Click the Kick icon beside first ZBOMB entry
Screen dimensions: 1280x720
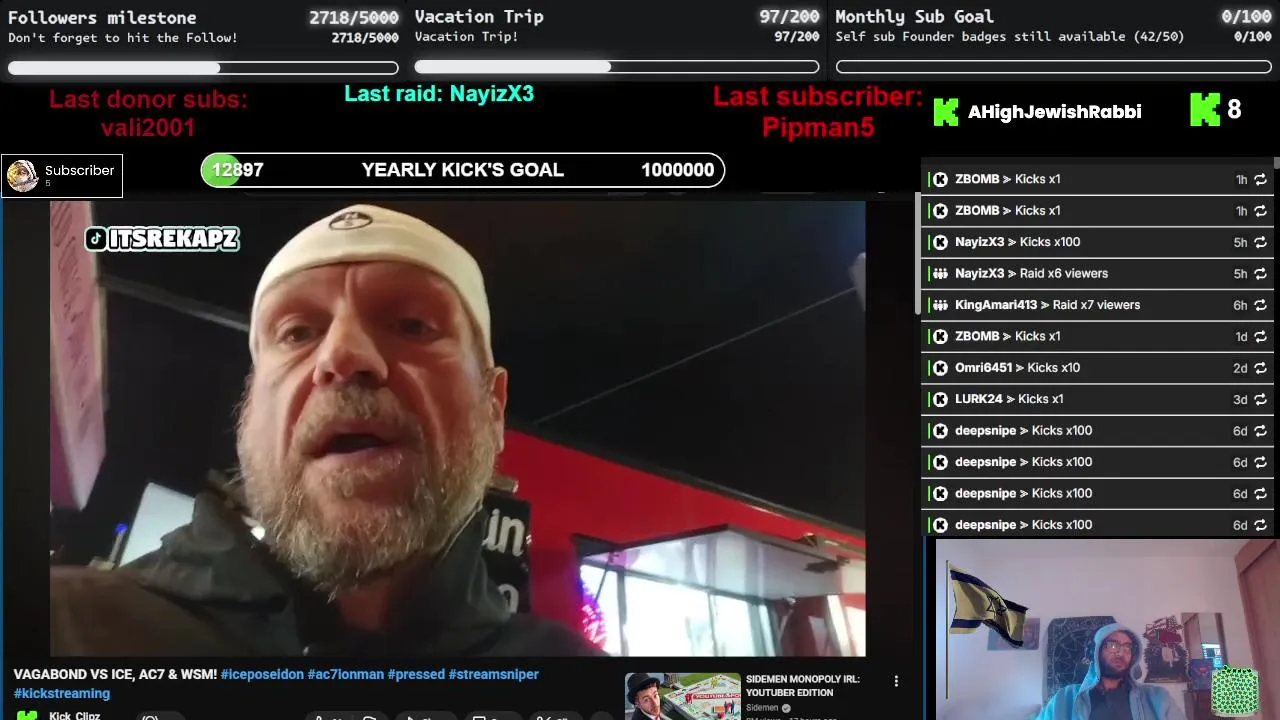coord(940,179)
